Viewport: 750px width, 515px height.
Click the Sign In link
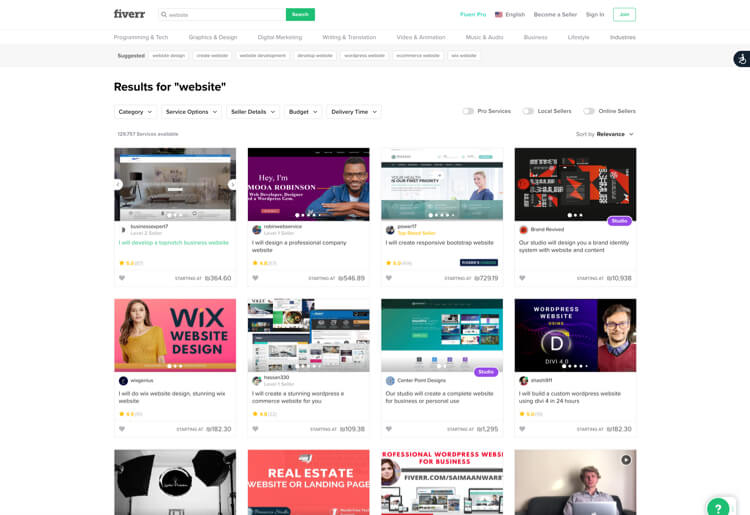595,15
